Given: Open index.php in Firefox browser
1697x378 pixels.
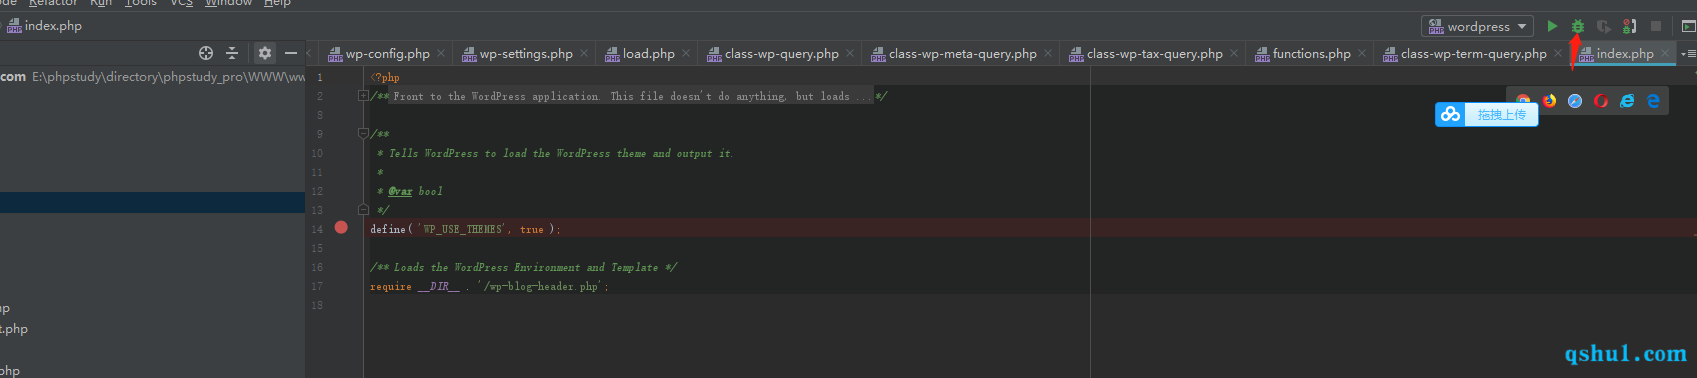Looking at the screenshot, I should [x=1549, y=101].
